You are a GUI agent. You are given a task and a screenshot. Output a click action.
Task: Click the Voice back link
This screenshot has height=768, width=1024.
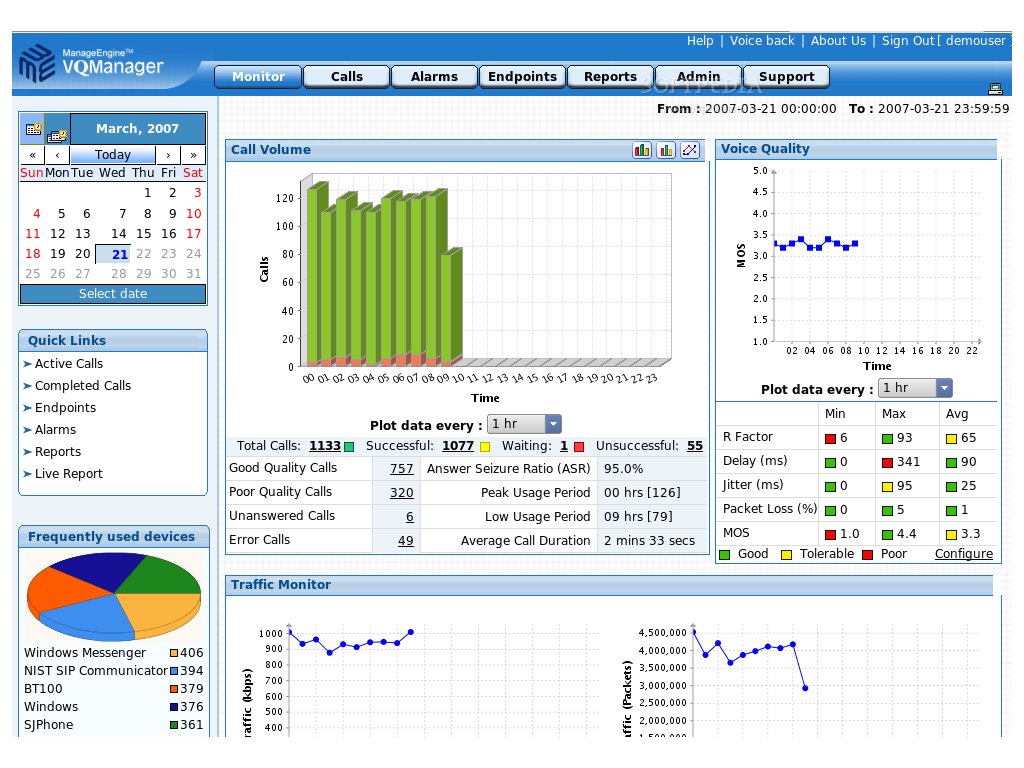click(762, 40)
